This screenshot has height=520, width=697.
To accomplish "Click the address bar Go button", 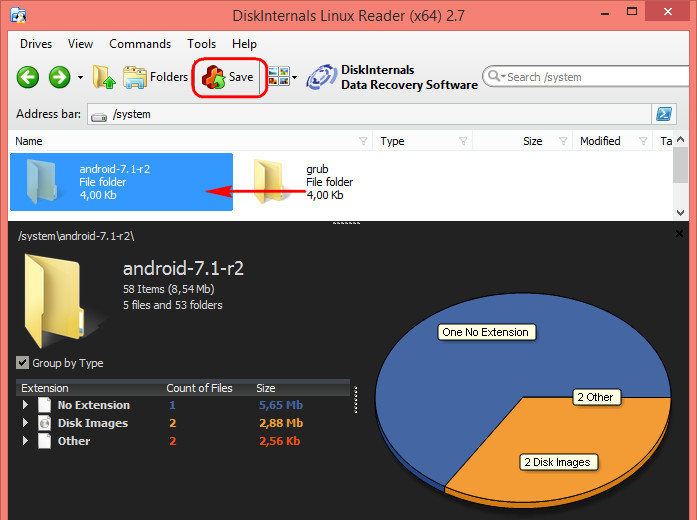I will click(x=664, y=114).
